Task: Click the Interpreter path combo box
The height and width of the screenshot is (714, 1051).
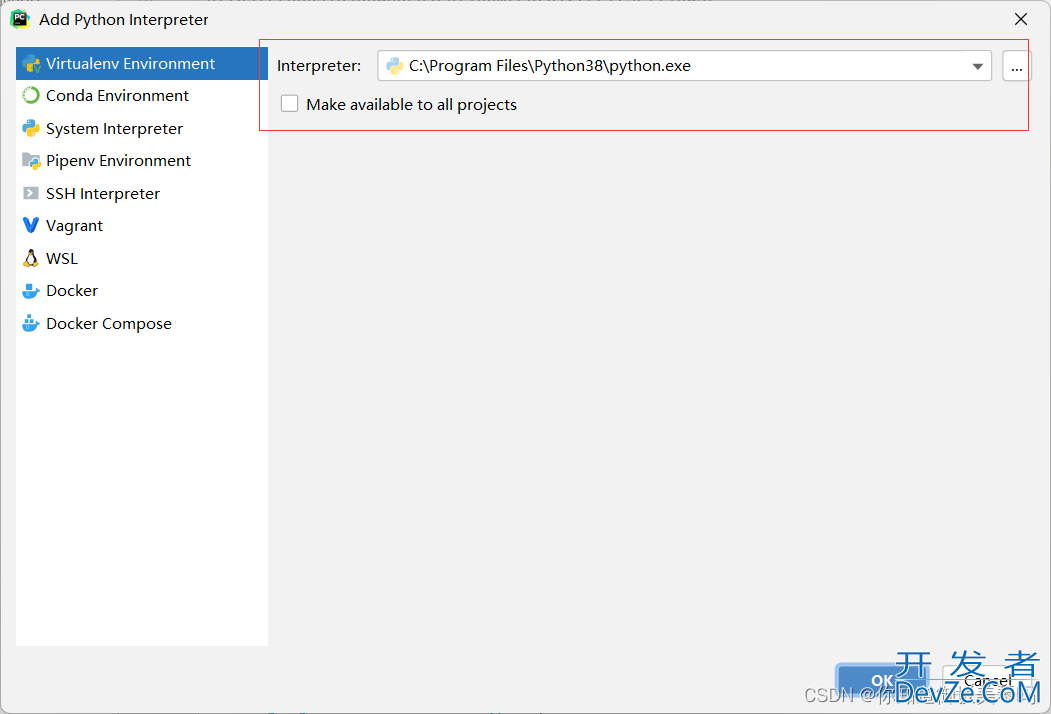Action: pyautogui.click(x=684, y=66)
